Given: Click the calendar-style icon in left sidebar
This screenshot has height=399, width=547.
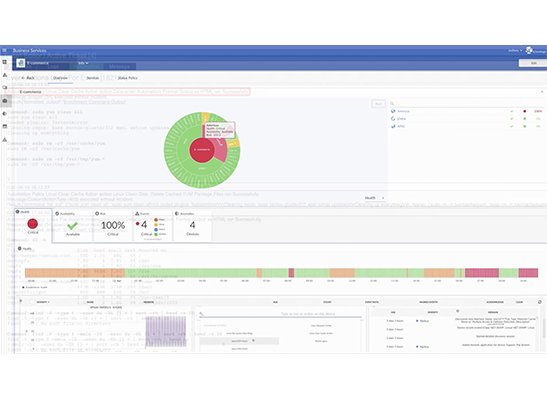Looking at the screenshot, I should pyautogui.click(x=5, y=126).
